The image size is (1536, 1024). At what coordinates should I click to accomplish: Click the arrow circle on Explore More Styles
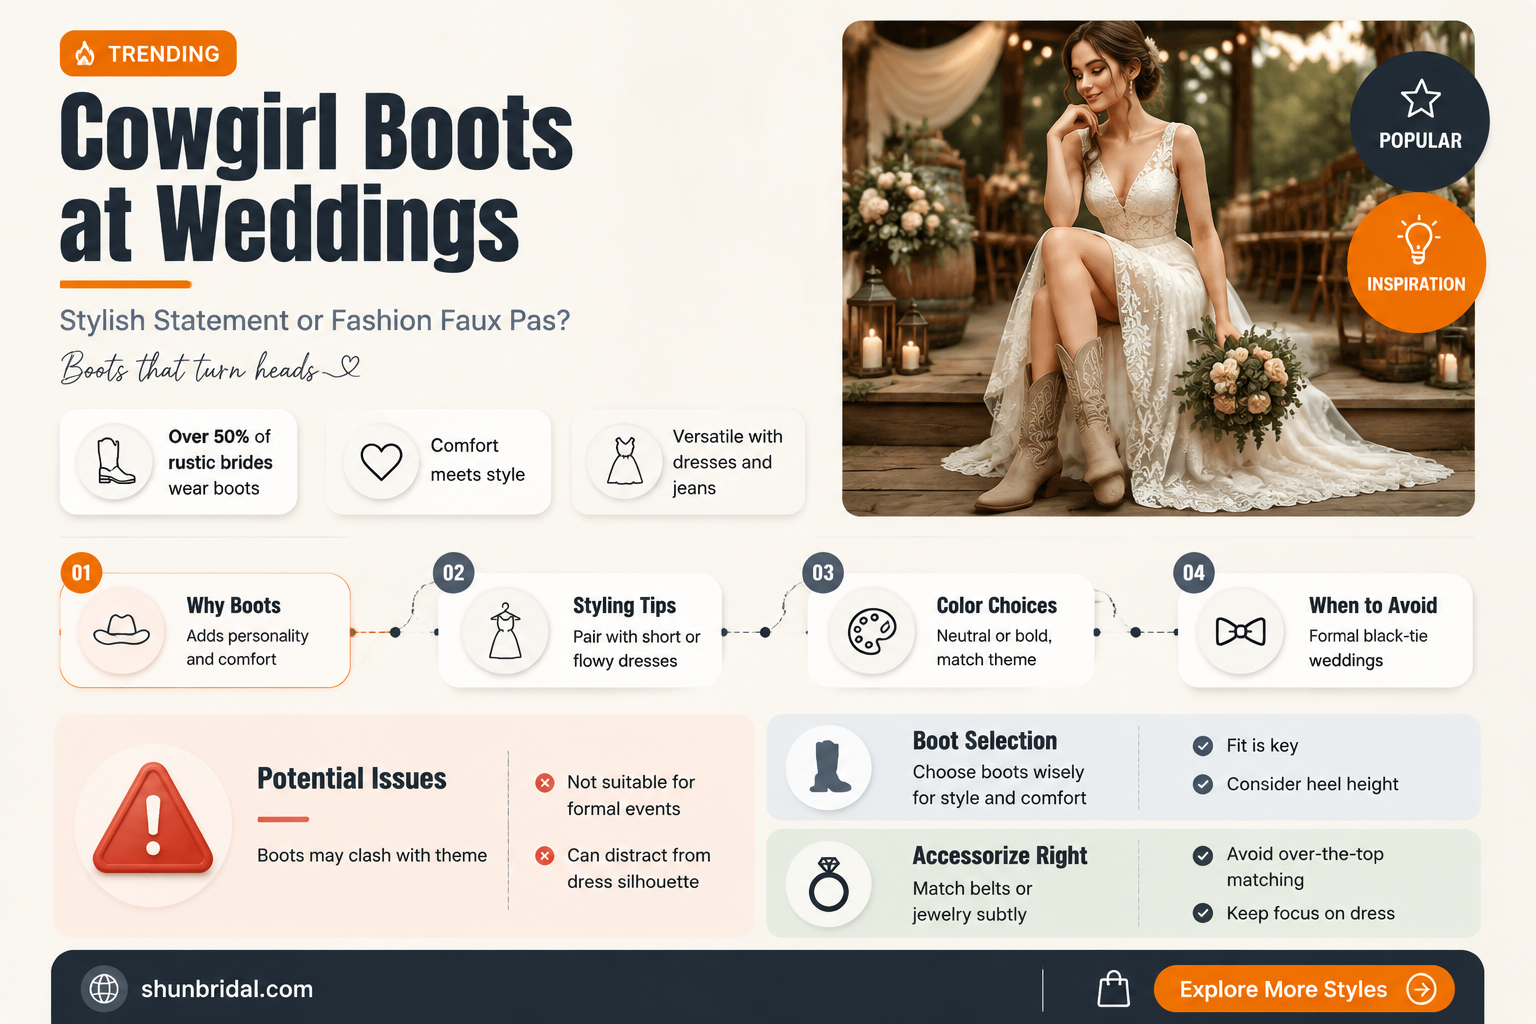click(1421, 989)
